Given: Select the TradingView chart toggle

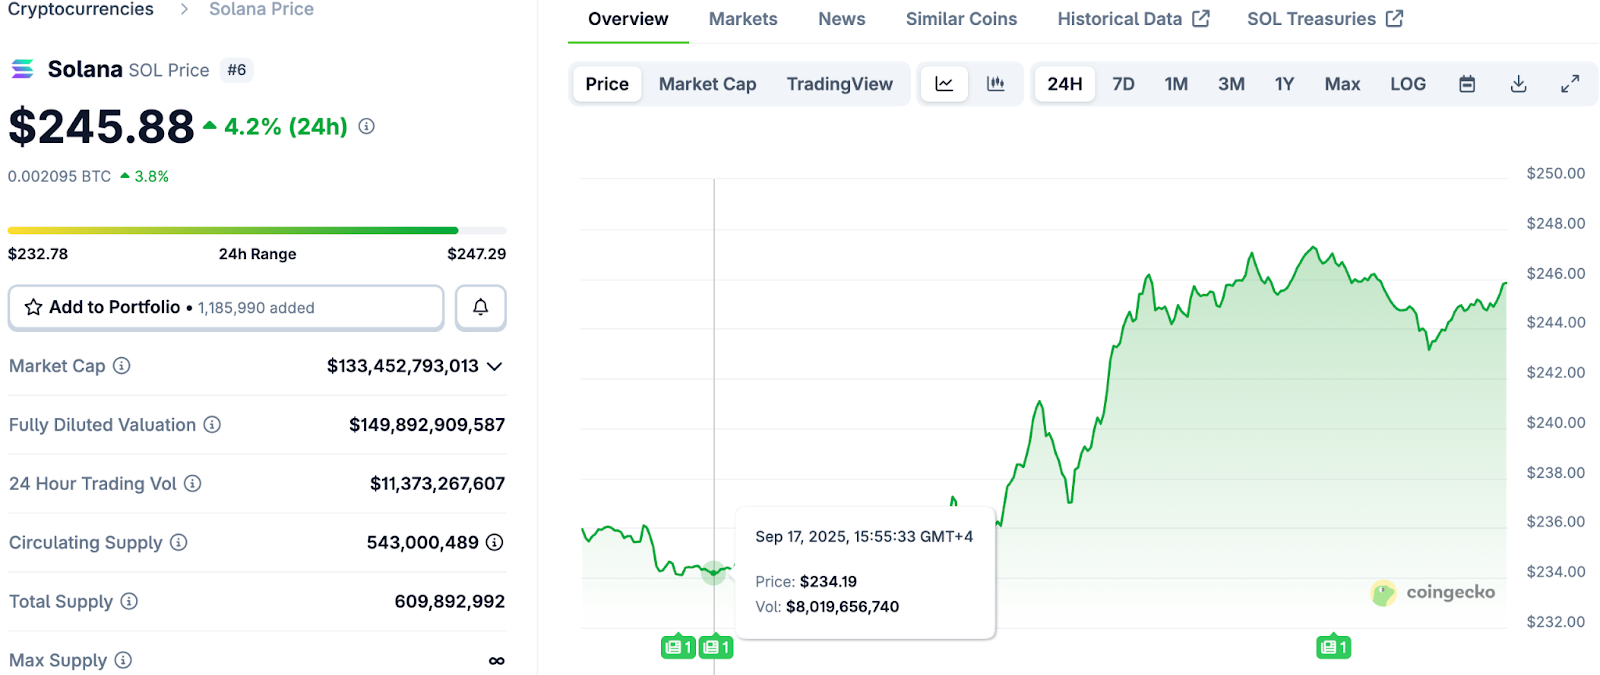Looking at the screenshot, I should pyautogui.click(x=839, y=84).
